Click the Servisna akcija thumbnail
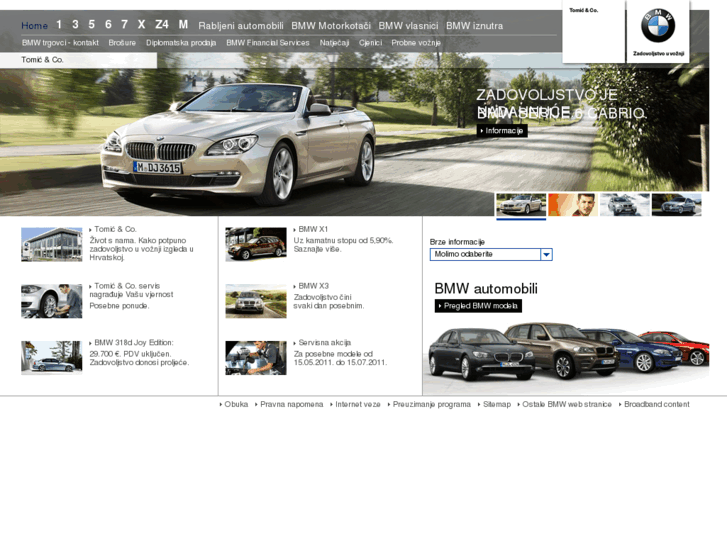Viewport: 727px width, 545px height. point(256,358)
